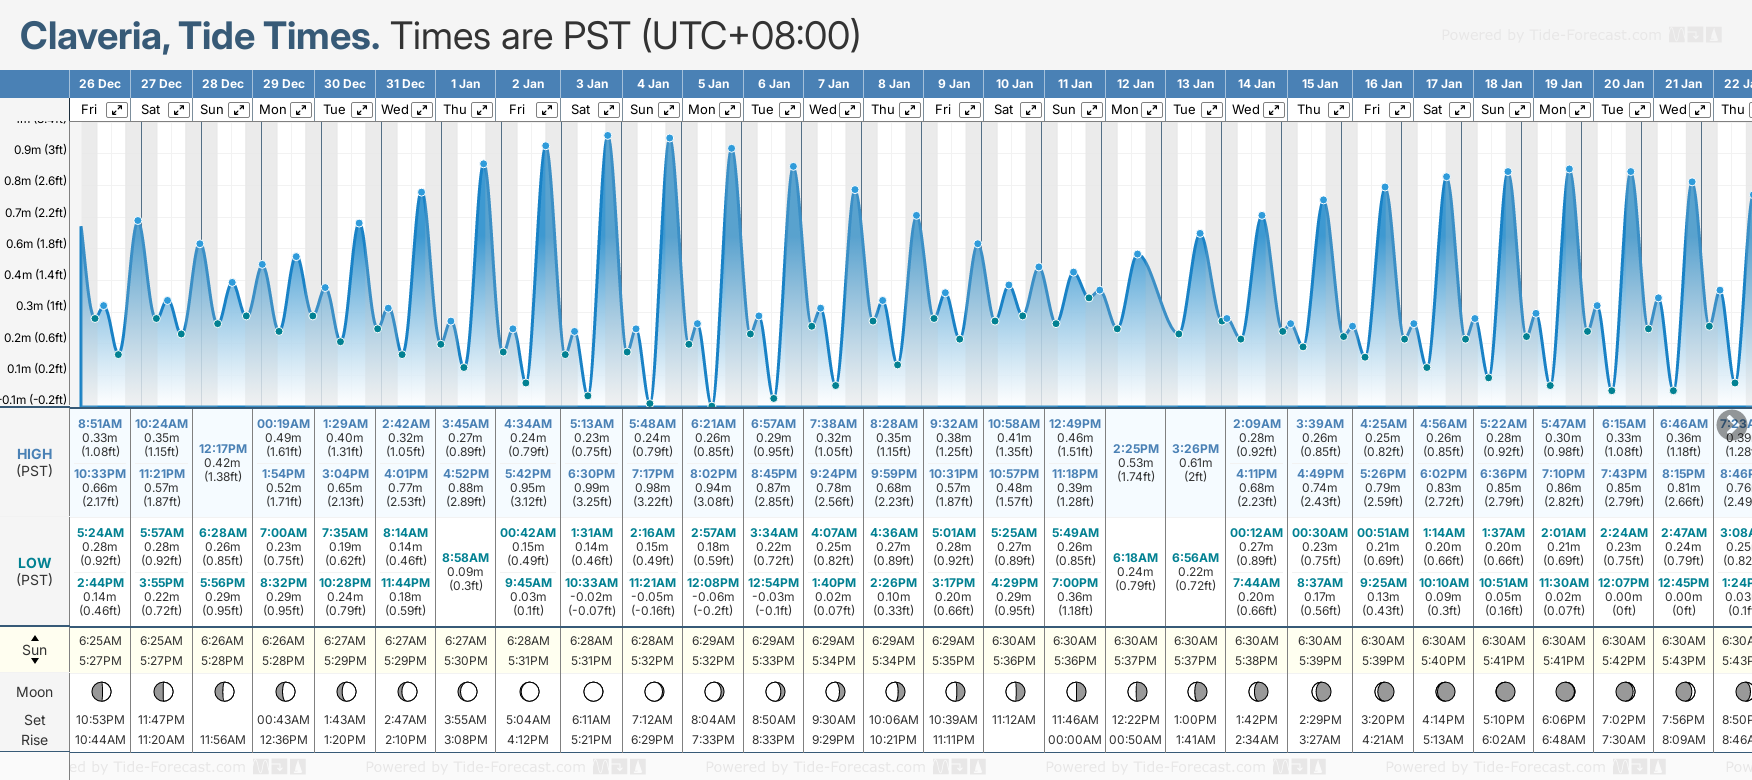The image size is (1752, 780).
Task: Click the up arrow above Sun label
Action: [x=35, y=637]
